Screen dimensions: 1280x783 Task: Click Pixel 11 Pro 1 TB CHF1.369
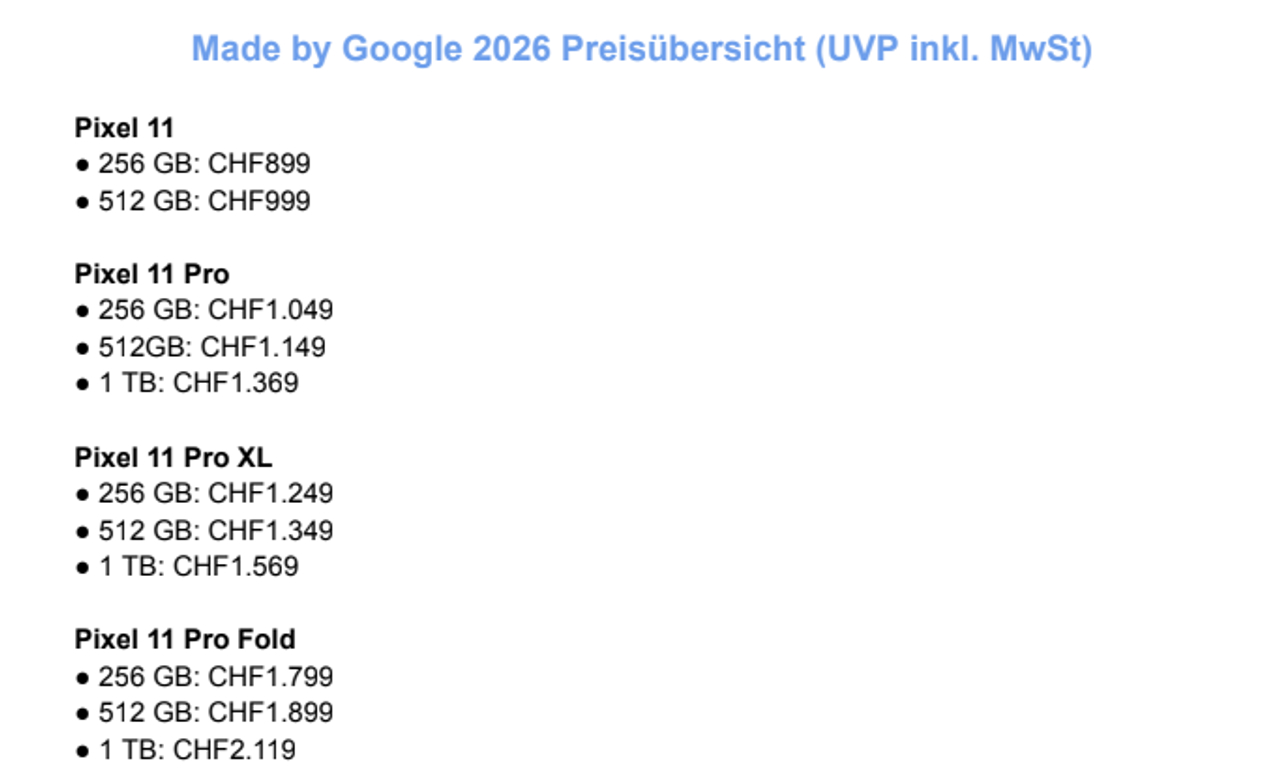[187, 383]
